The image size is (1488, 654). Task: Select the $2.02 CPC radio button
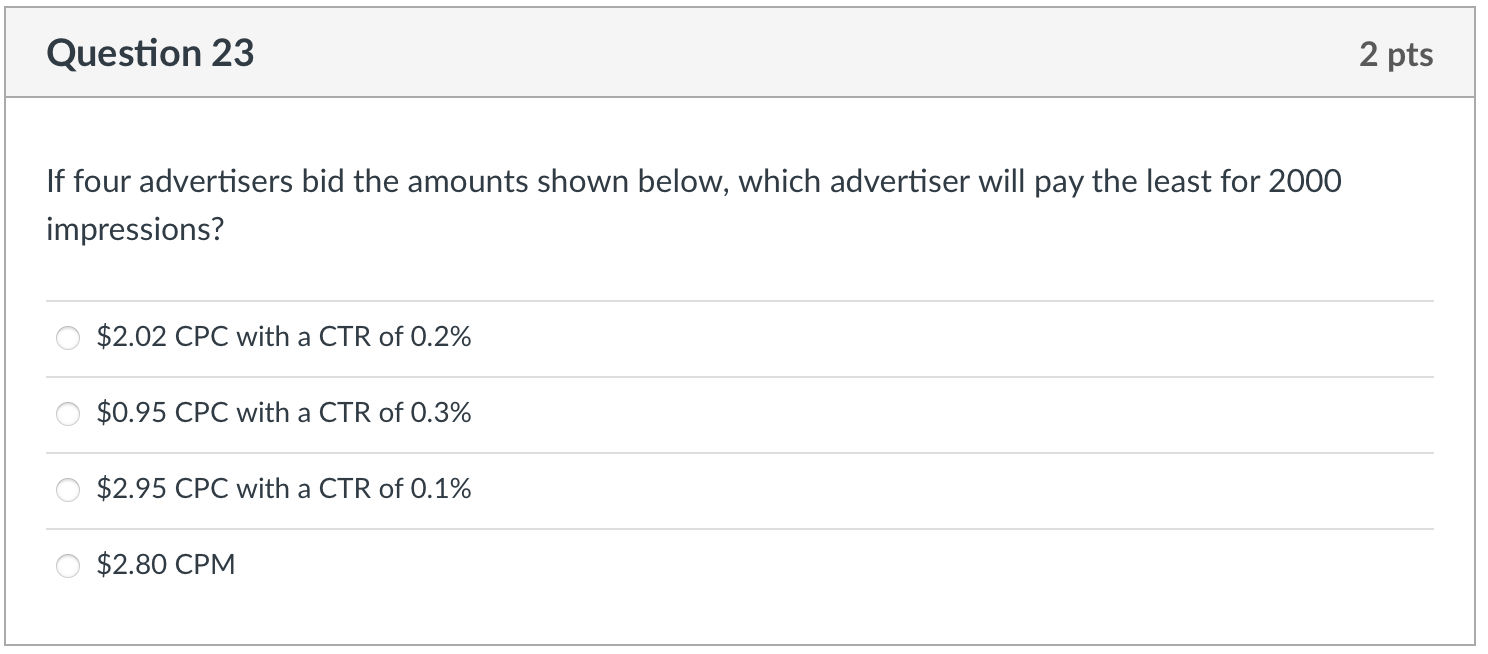pyautogui.click(x=67, y=338)
